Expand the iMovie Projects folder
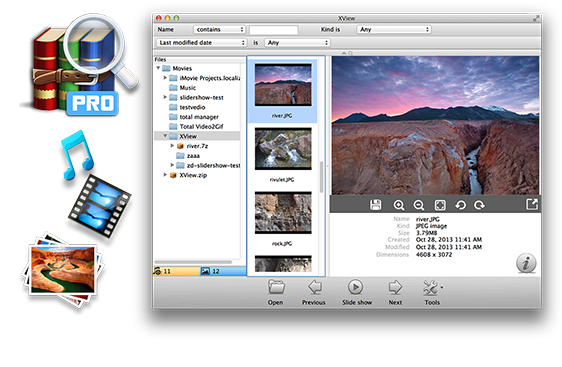The width and height of the screenshot is (562, 367). click(165, 77)
